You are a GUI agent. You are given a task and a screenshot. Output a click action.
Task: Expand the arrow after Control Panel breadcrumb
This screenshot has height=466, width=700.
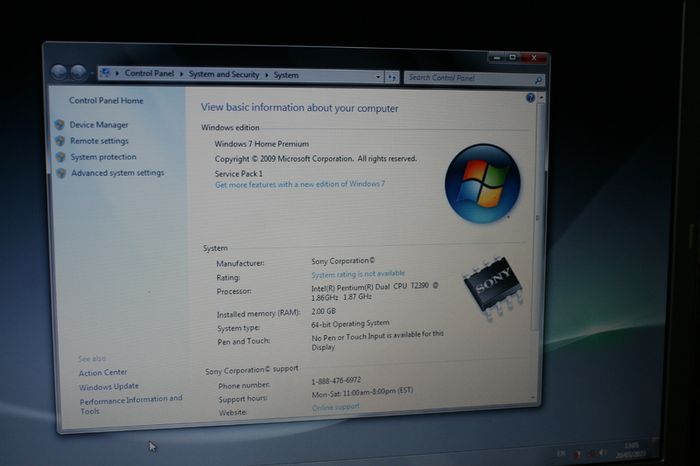pyautogui.click(x=181, y=74)
